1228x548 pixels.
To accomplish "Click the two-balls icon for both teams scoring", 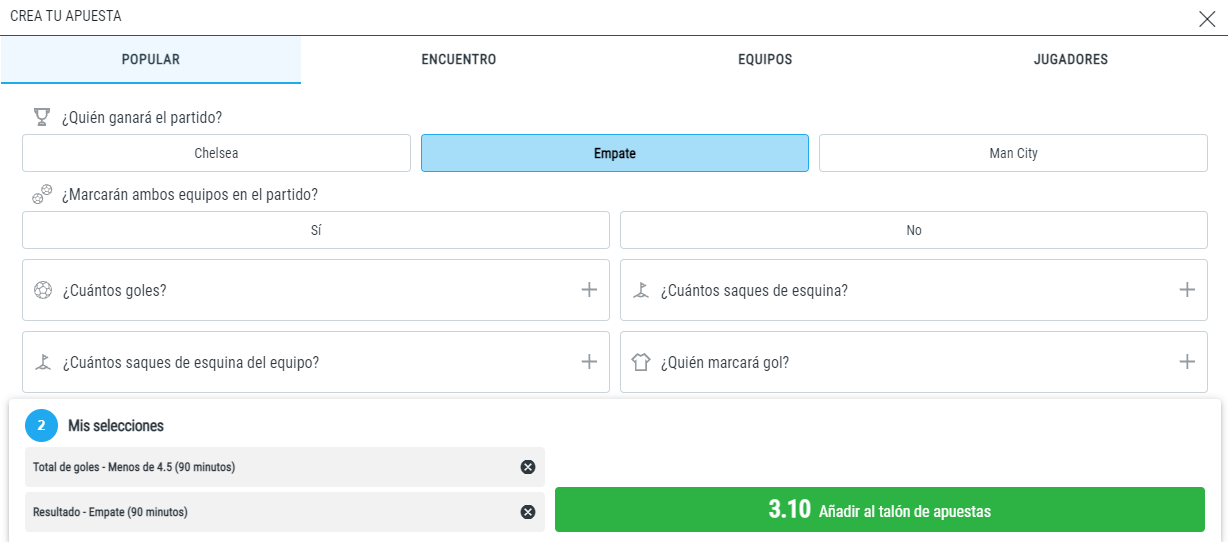I will (x=42, y=194).
